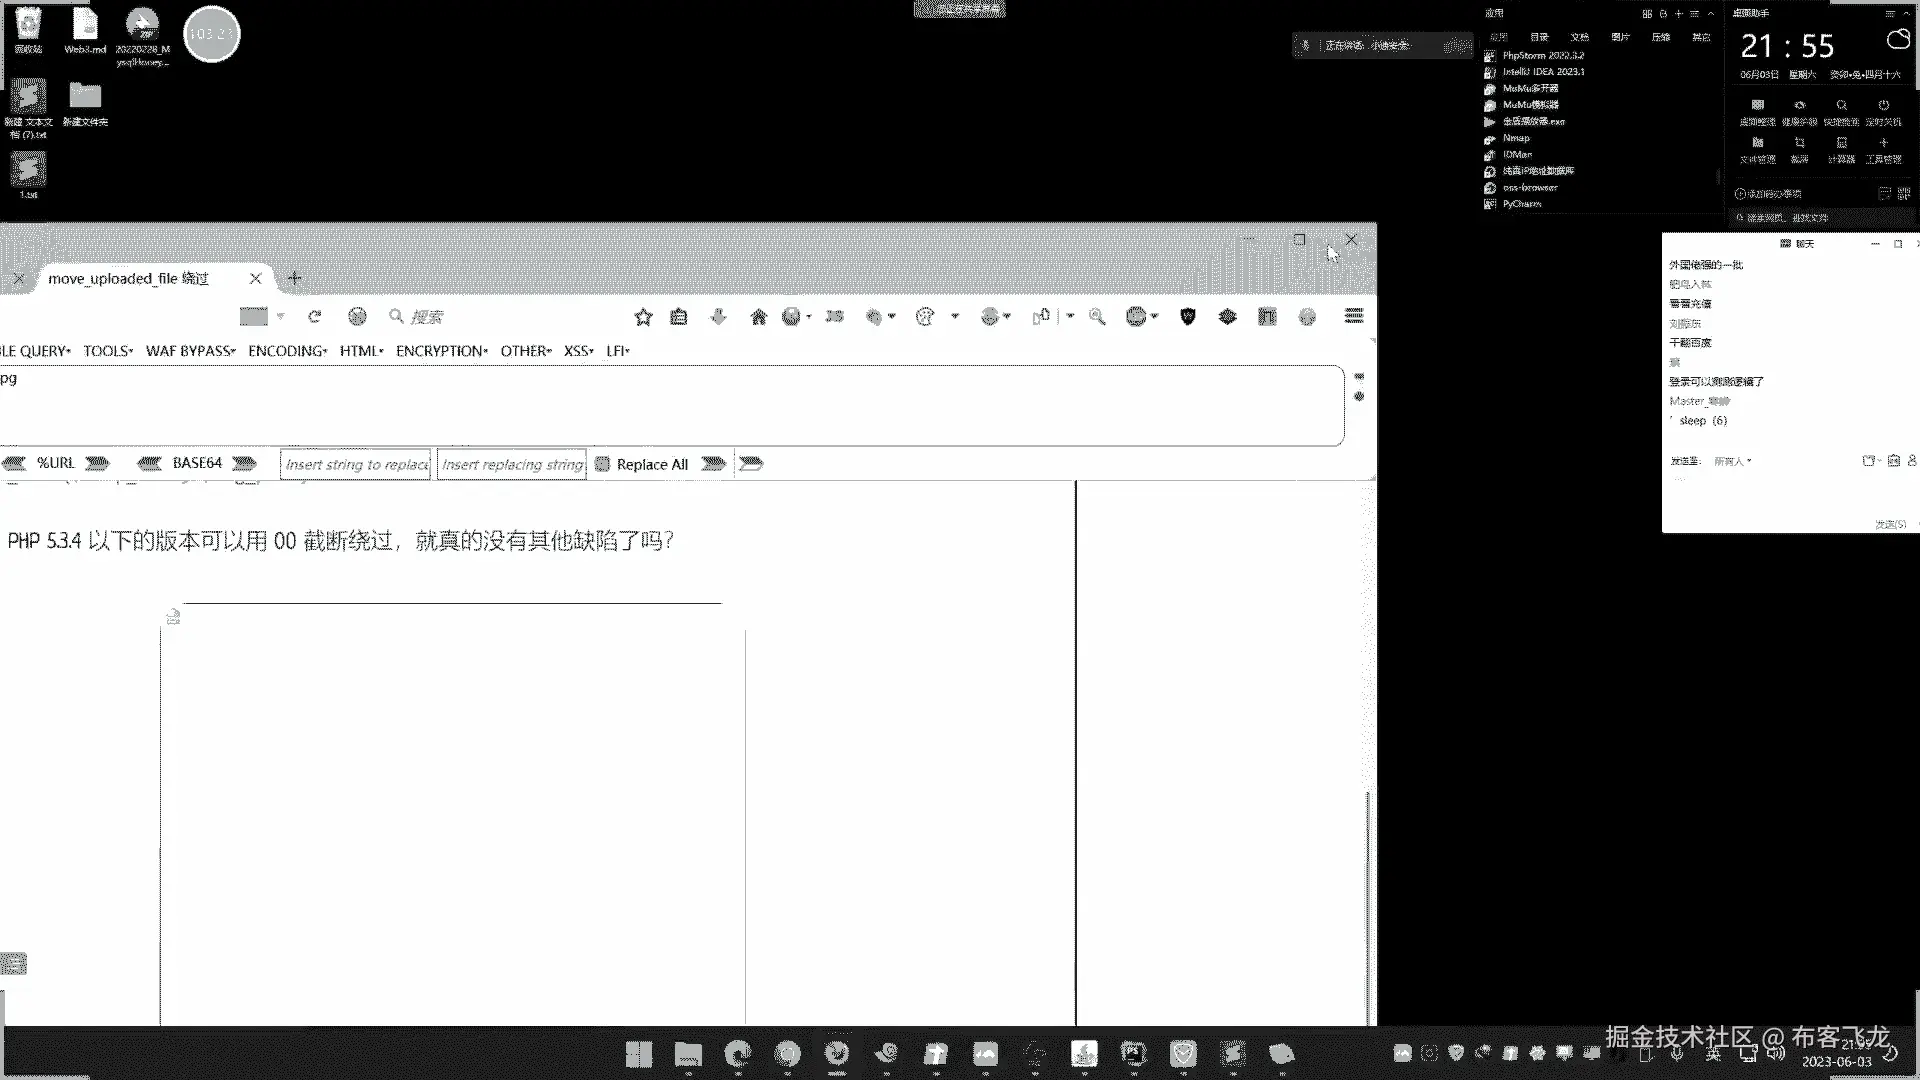Reload the page with the refresh icon
Image resolution: width=1920 pixels, height=1080 pixels.
[x=315, y=317]
